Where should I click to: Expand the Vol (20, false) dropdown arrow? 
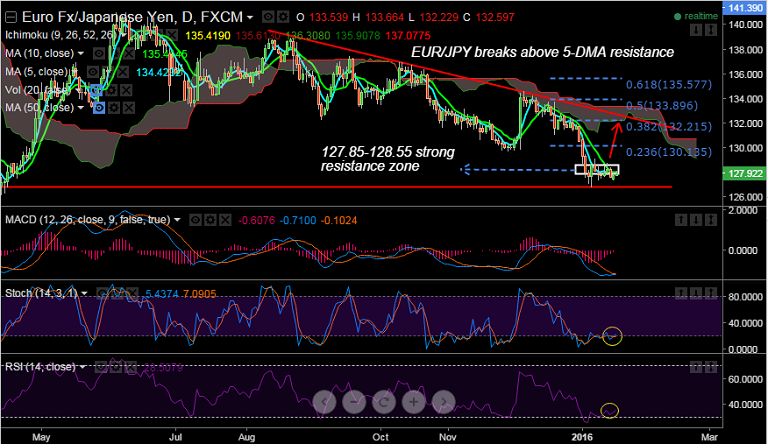78,90
